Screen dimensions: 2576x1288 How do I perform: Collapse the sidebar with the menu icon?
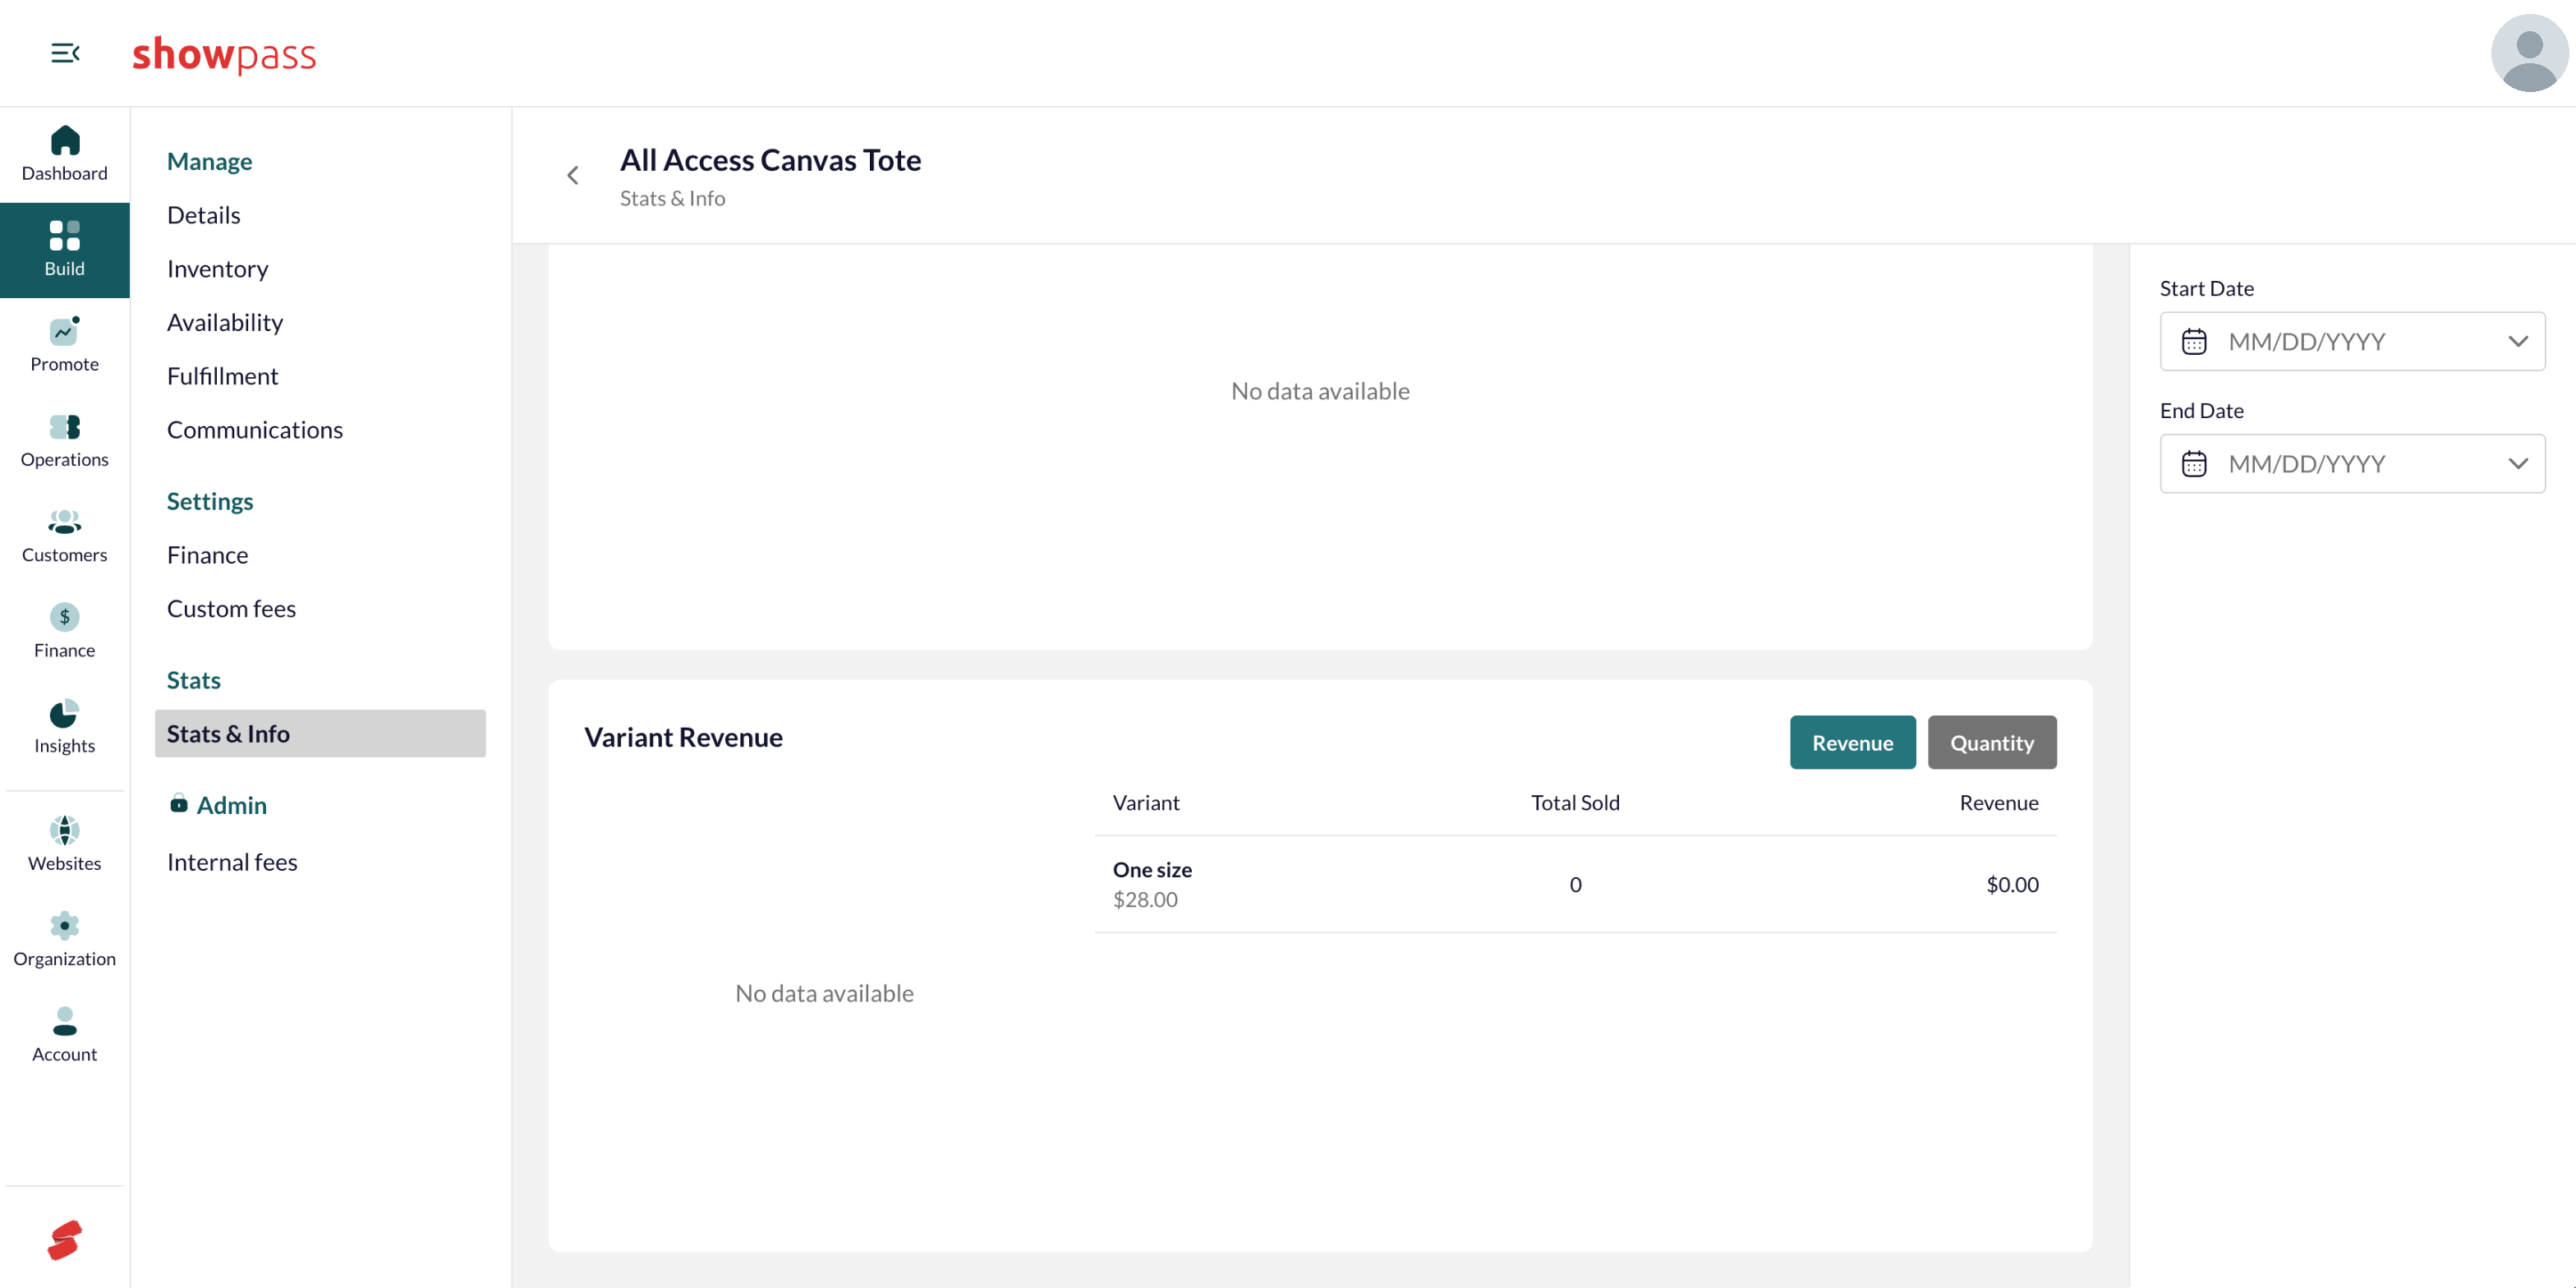(65, 53)
